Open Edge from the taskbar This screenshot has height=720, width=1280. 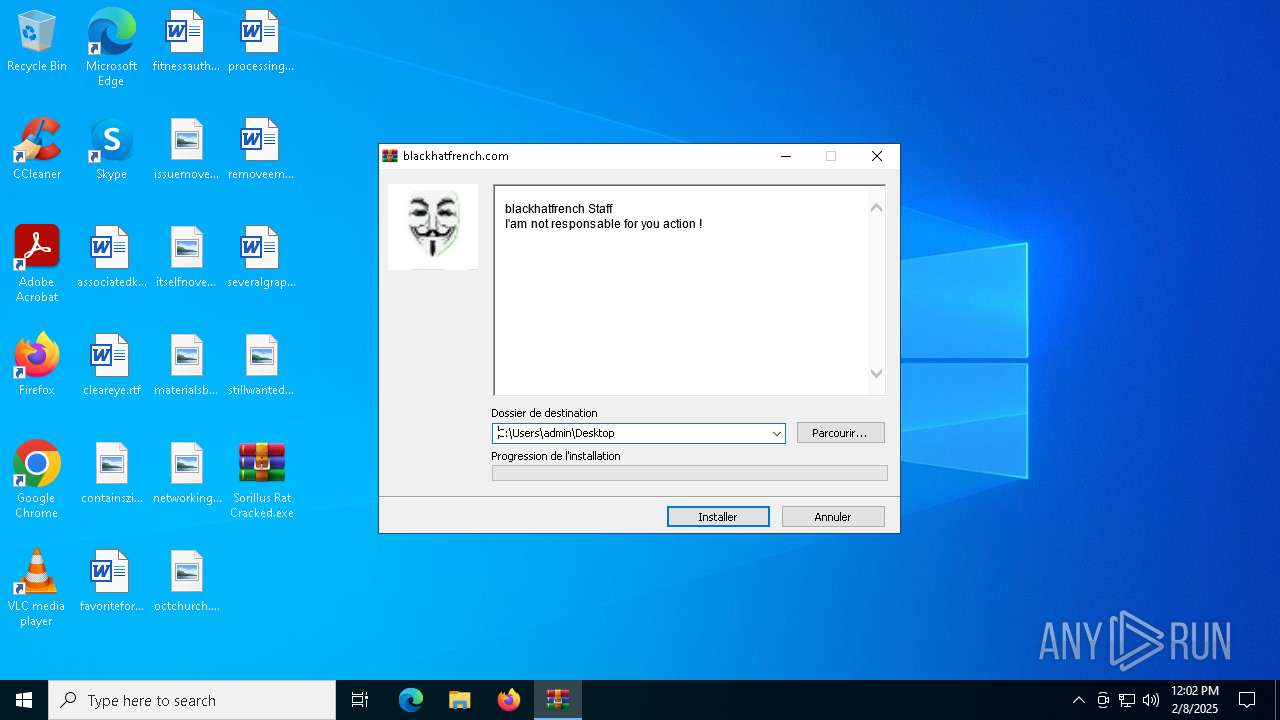pos(411,700)
